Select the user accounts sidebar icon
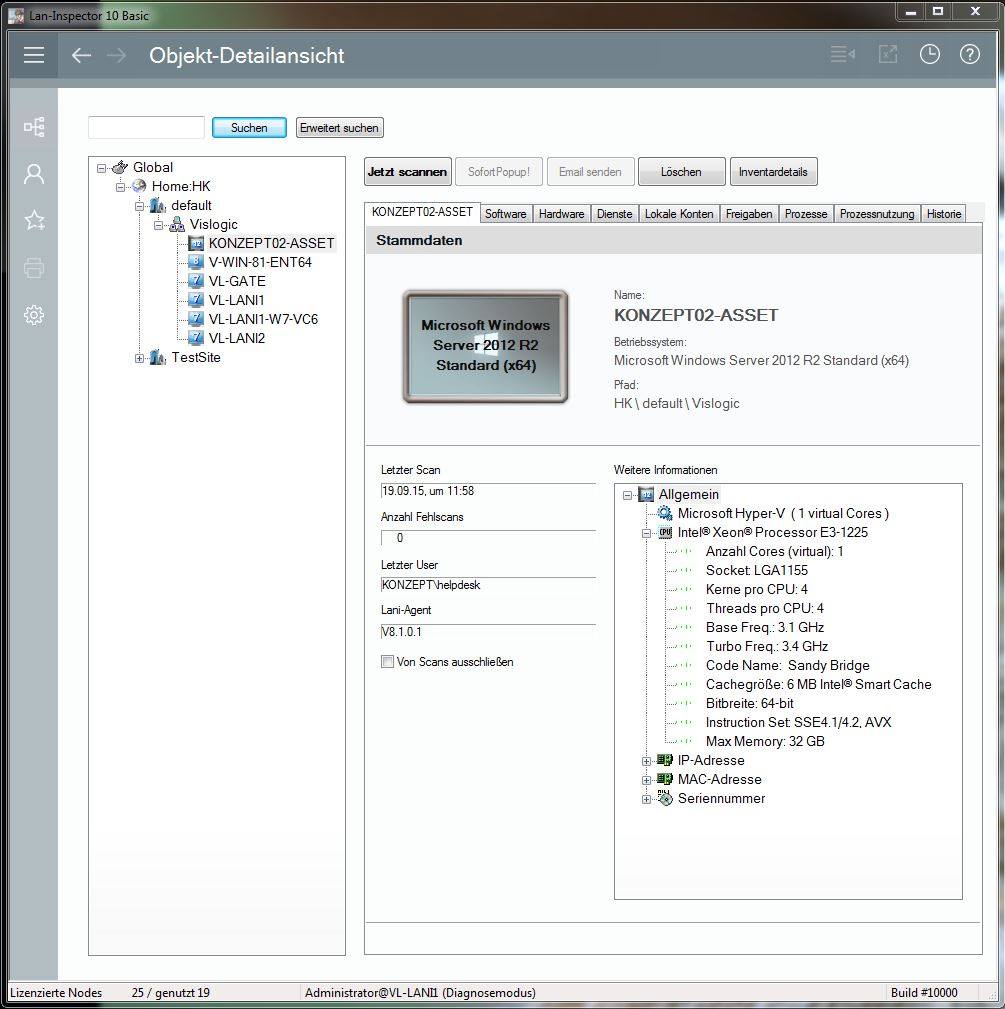Screen dimensions: 1005x1009 pyautogui.click(x=33, y=174)
